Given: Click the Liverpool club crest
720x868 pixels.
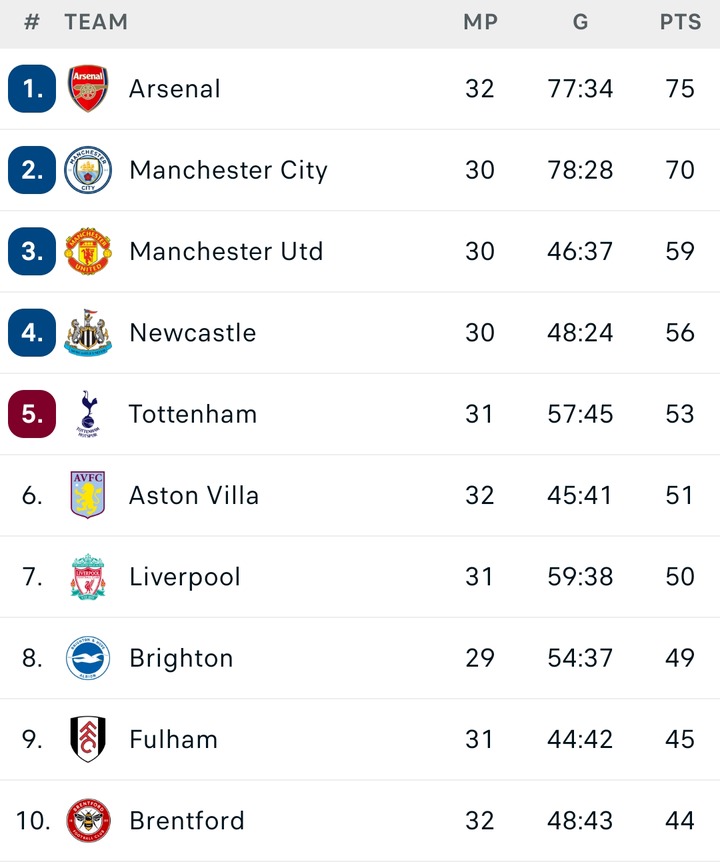Looking at the screenshot, I should [x=88, y=577].
